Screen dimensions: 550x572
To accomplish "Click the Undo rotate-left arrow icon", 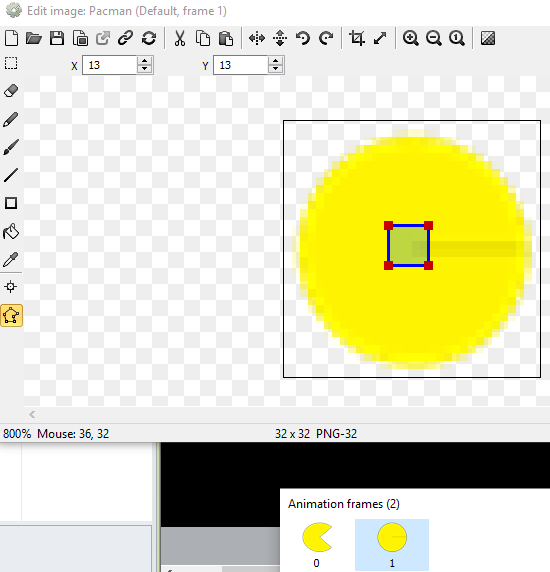I will (303, 38).
